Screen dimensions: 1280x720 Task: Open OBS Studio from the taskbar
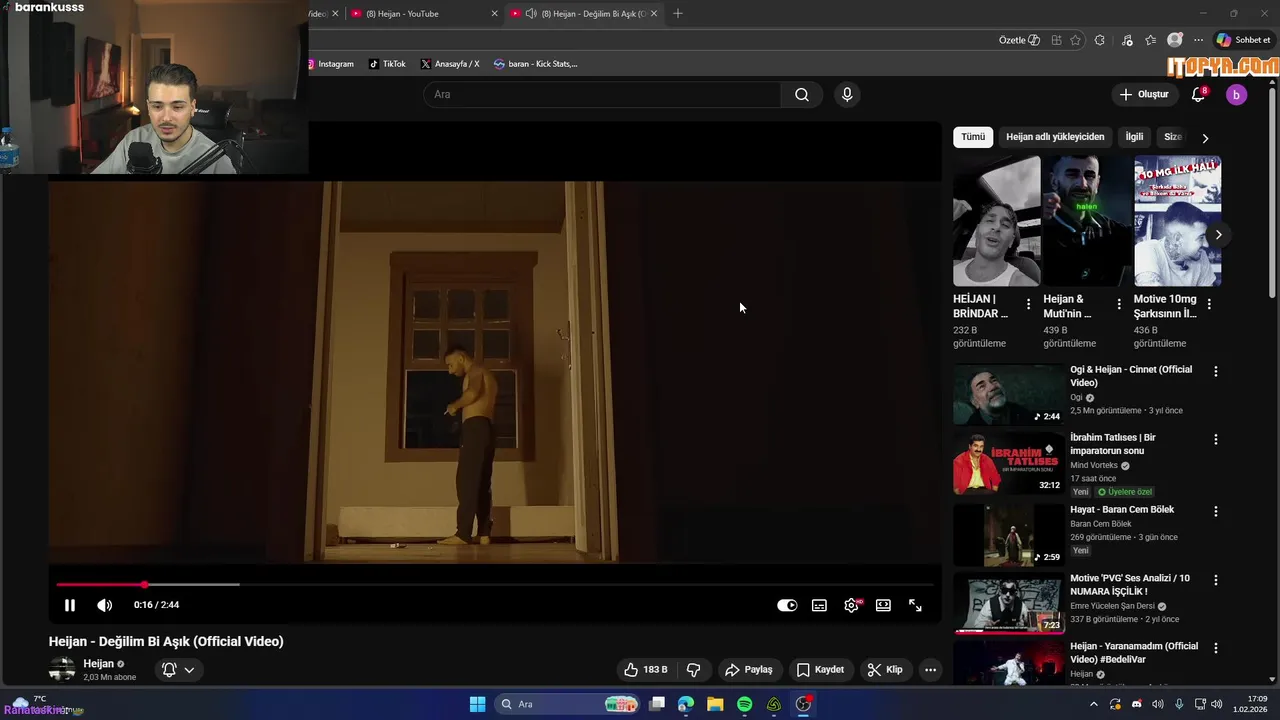pyautogui.click(x=803, y=704)
